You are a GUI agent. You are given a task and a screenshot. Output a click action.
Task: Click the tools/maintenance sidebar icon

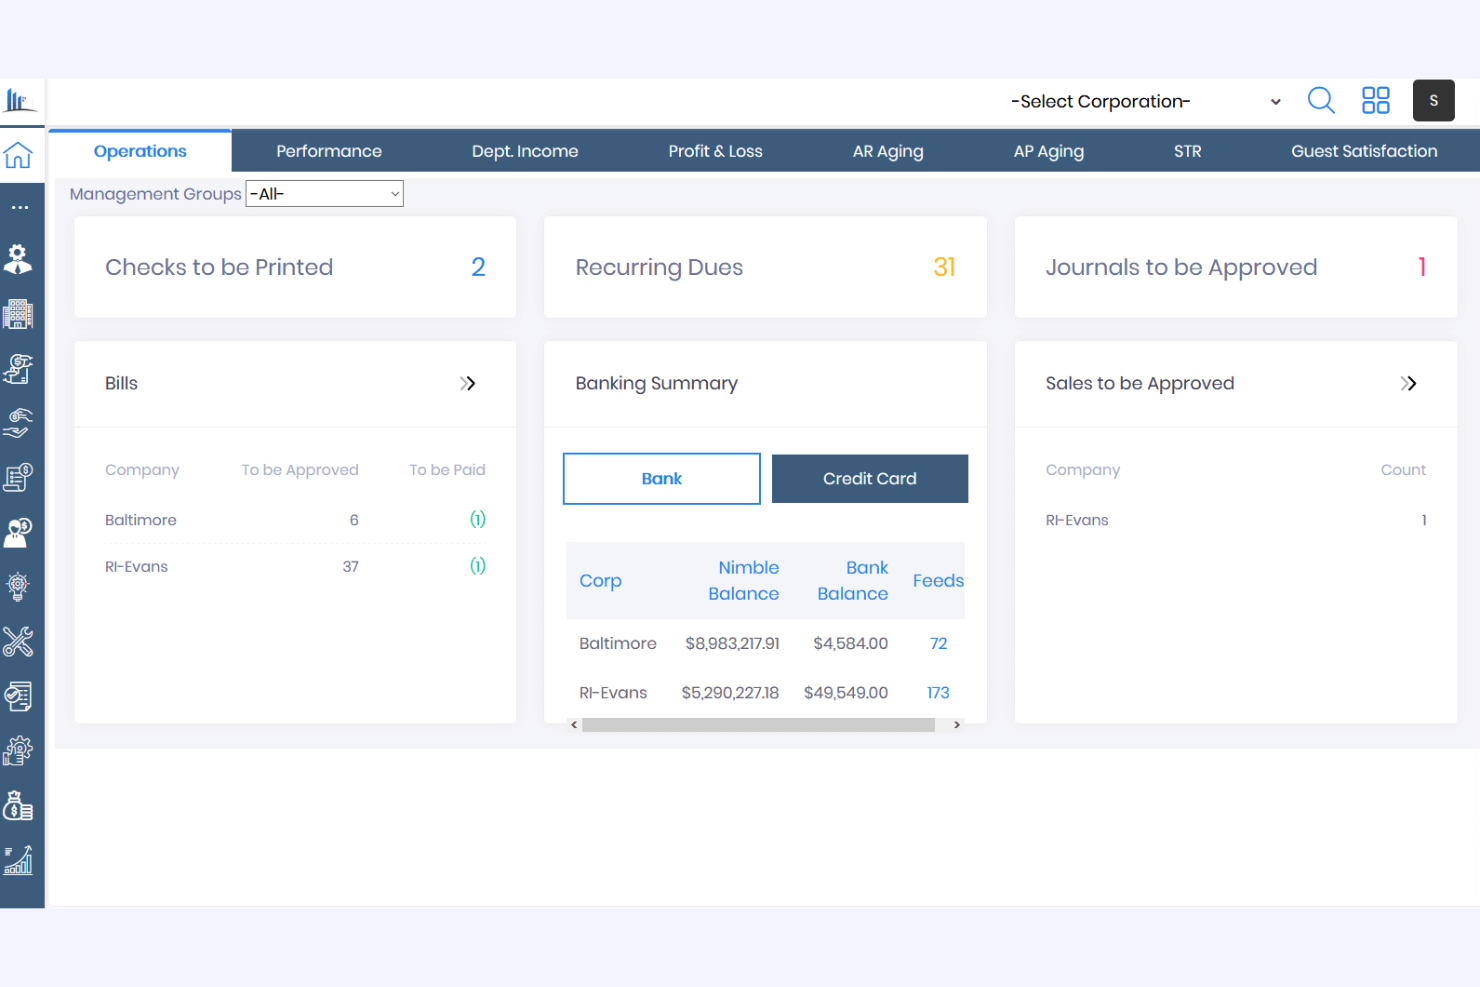(20, 641)
